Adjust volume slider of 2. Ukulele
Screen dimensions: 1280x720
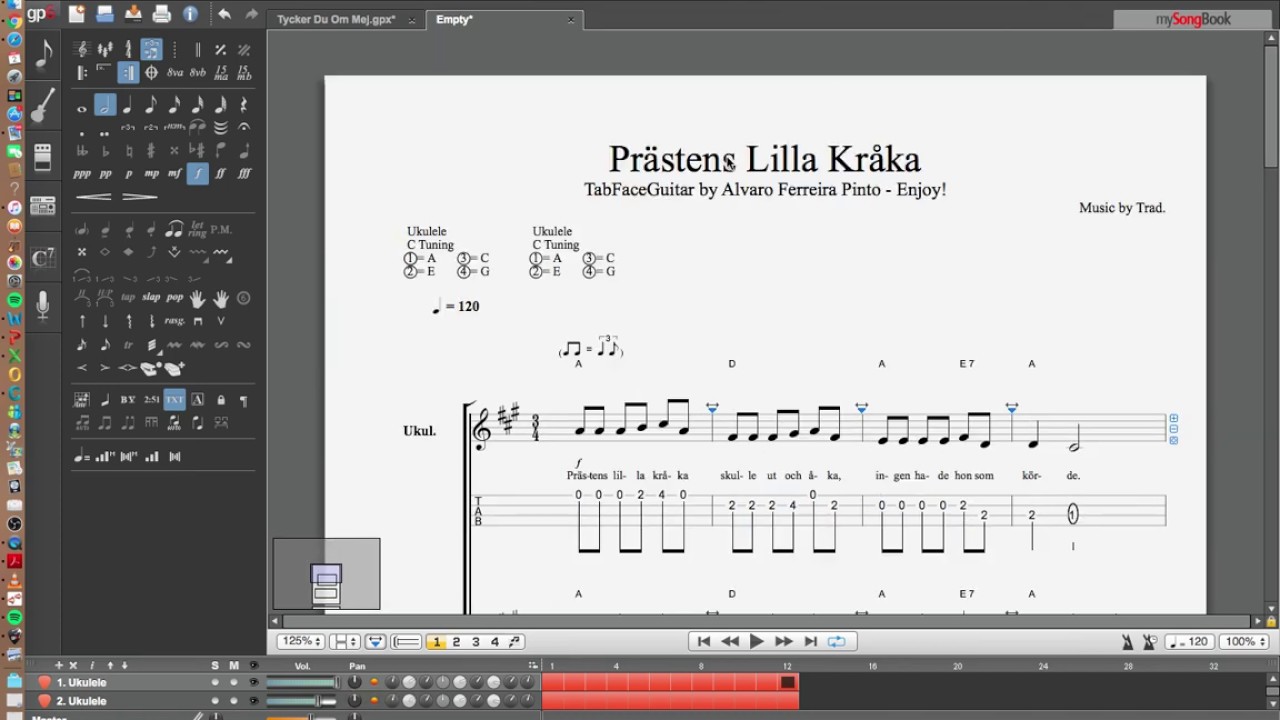click(303, 701)
